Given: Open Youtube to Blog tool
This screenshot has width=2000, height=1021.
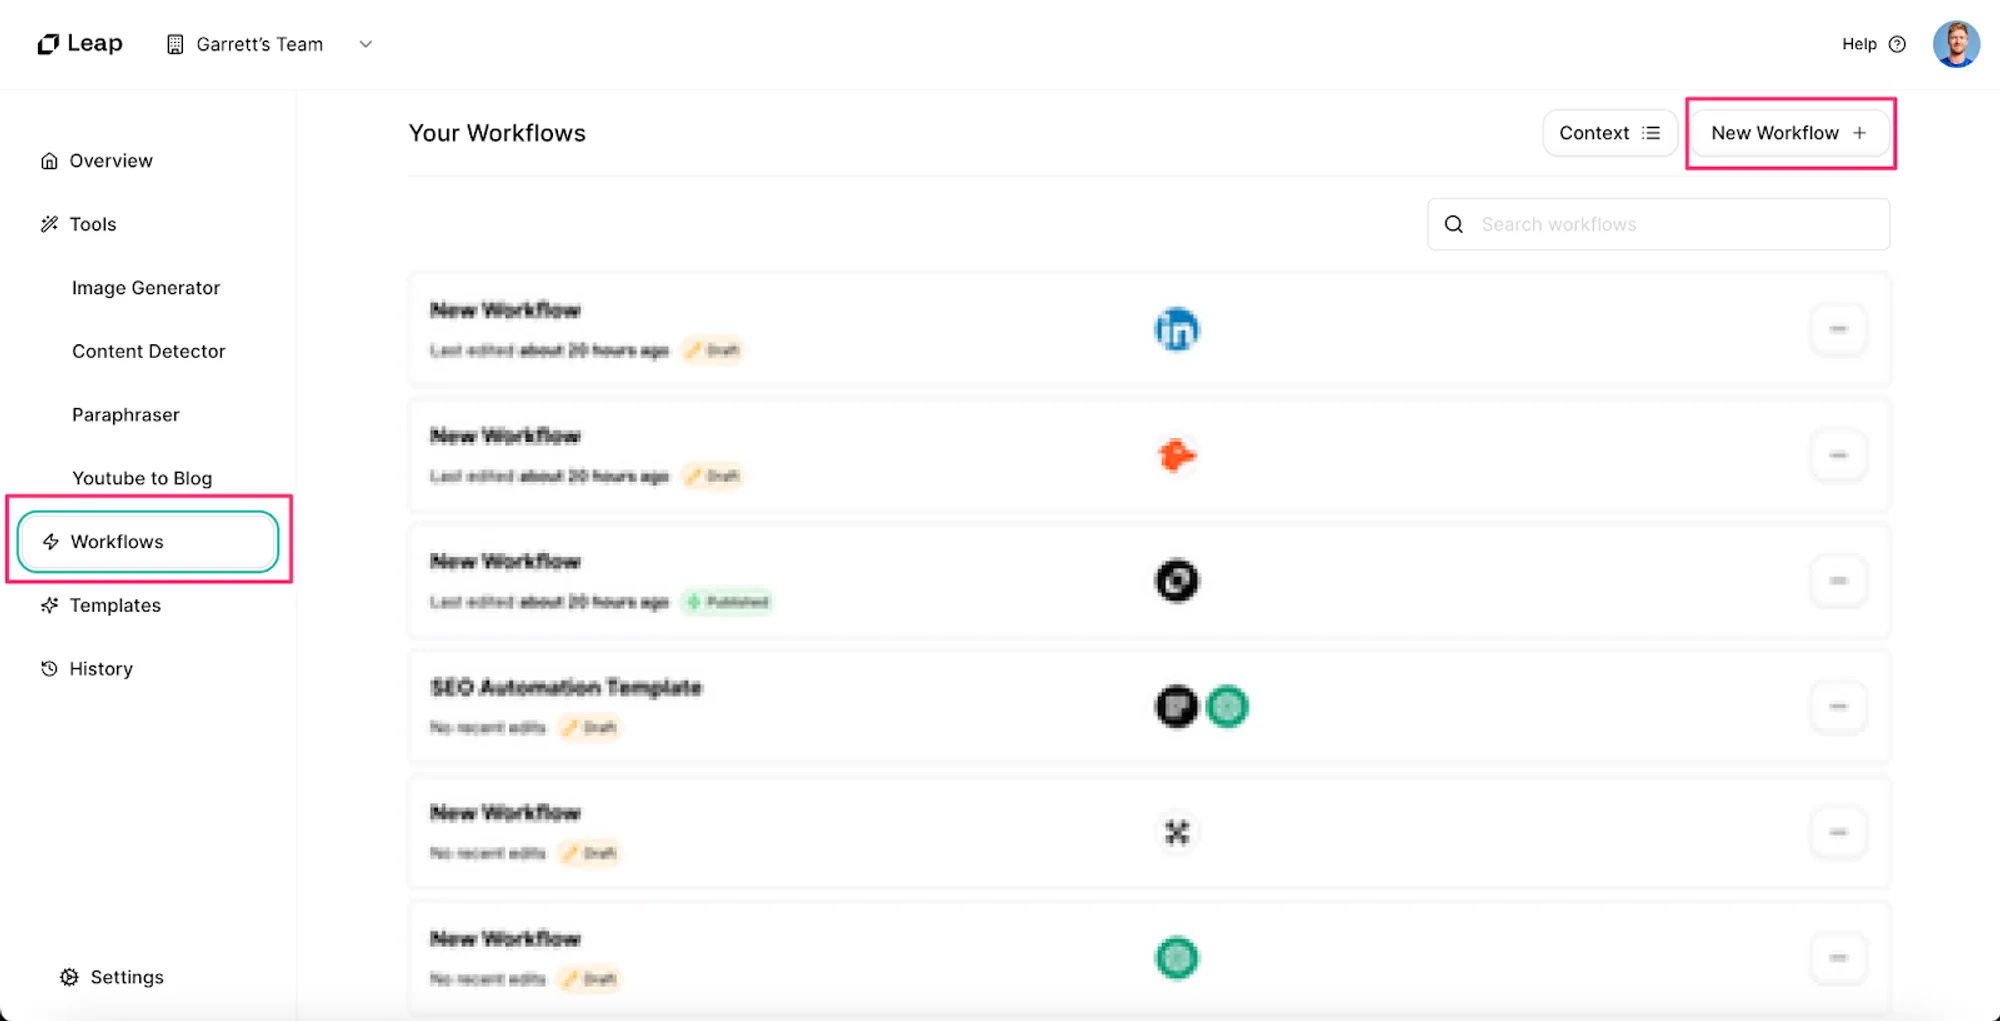Looking at the screenshot, I should (x=142, y=478).
